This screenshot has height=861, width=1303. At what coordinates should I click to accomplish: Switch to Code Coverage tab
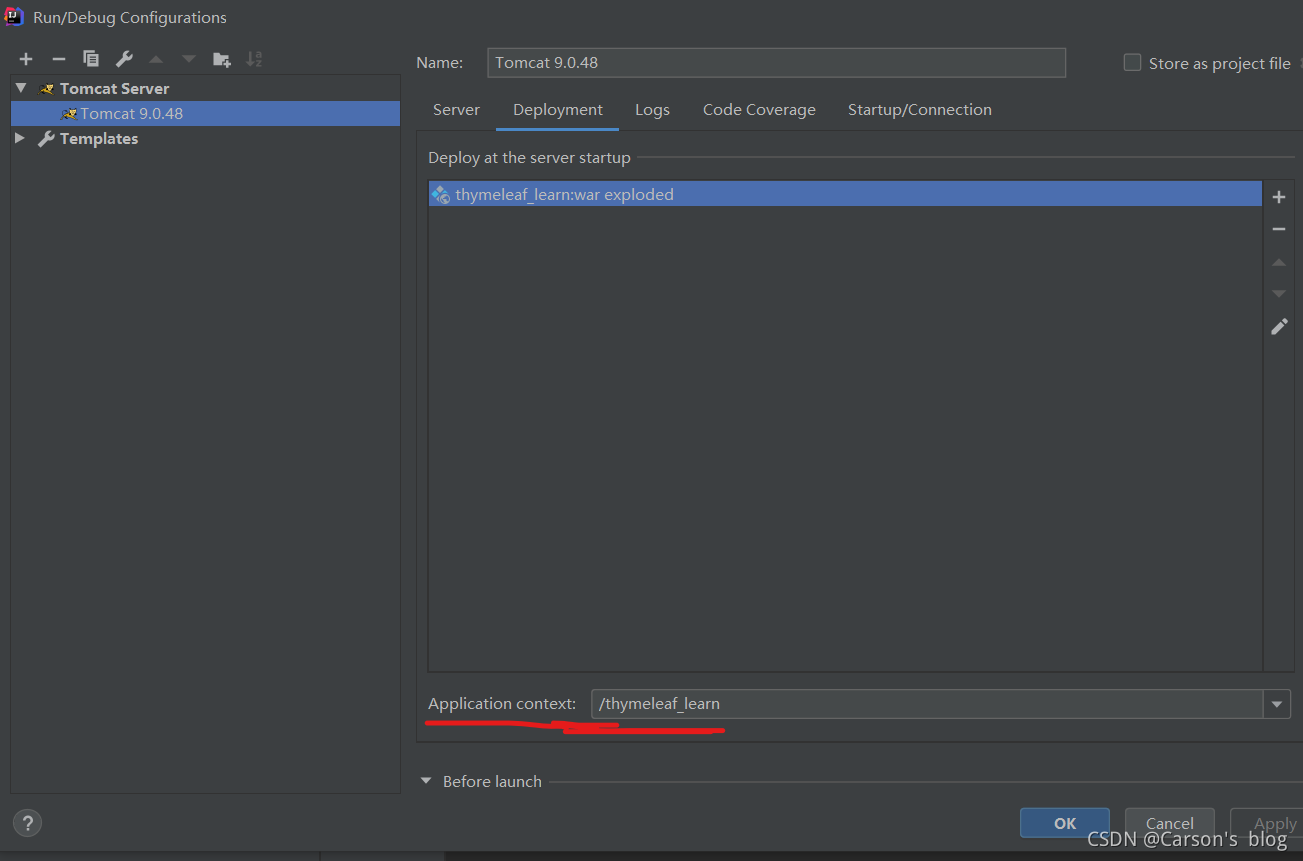click(x=759, y=110)
